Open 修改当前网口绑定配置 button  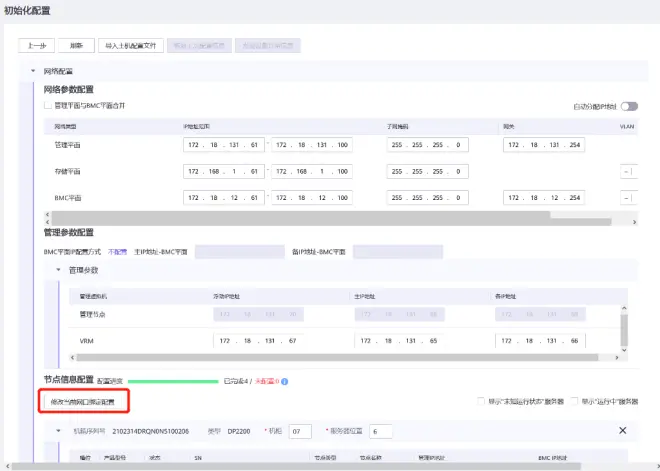click(x=83, y=402)
